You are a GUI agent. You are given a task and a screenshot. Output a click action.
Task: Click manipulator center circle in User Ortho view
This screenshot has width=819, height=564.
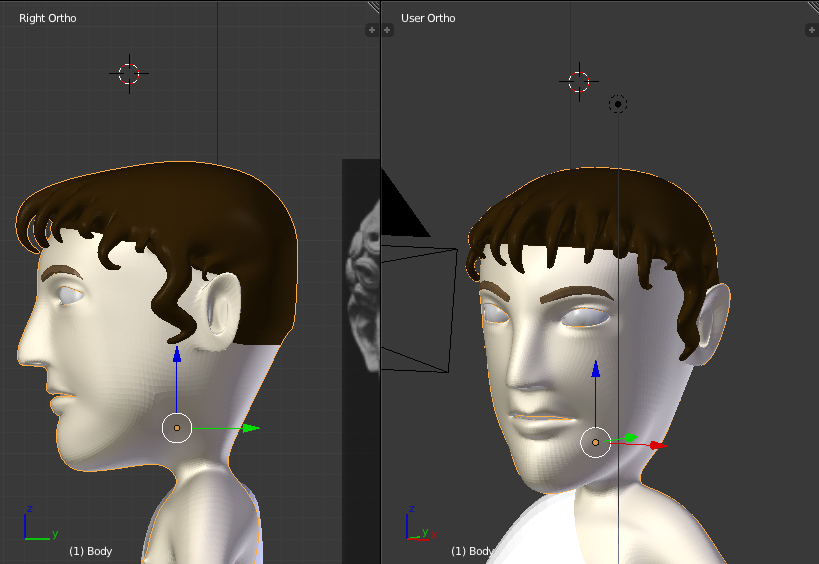coord(595,441)
